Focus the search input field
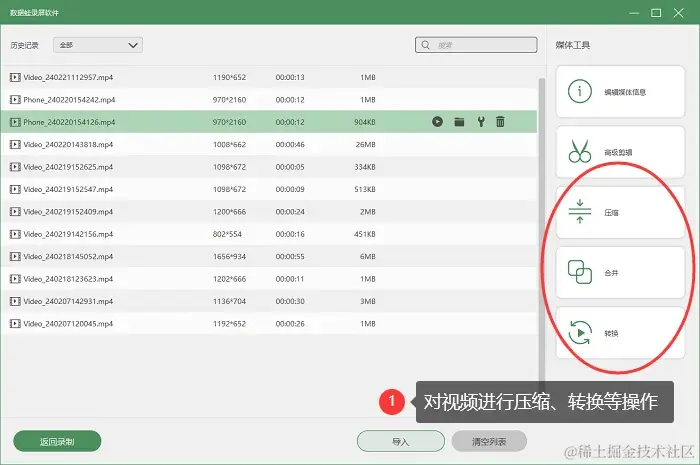Screen dimensions: 700x465 point(476,45)
